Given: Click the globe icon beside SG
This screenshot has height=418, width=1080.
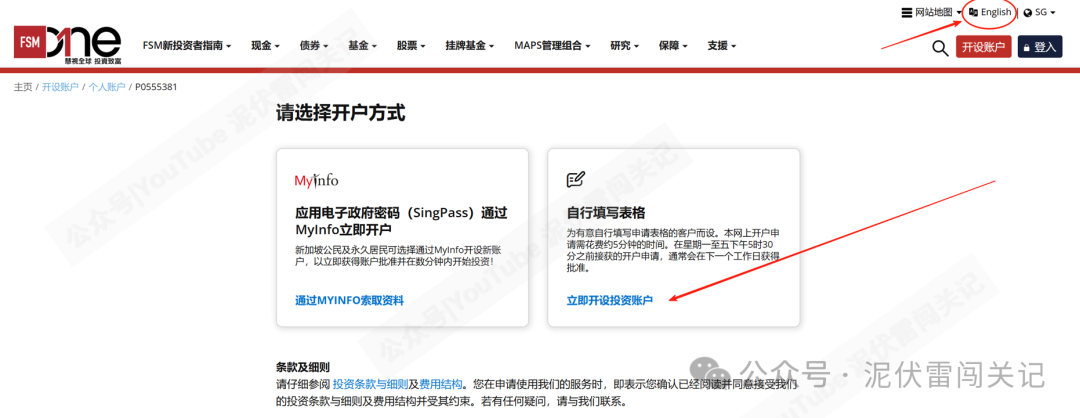Looking at the screenshot, I should click(x=1028, y=12).
